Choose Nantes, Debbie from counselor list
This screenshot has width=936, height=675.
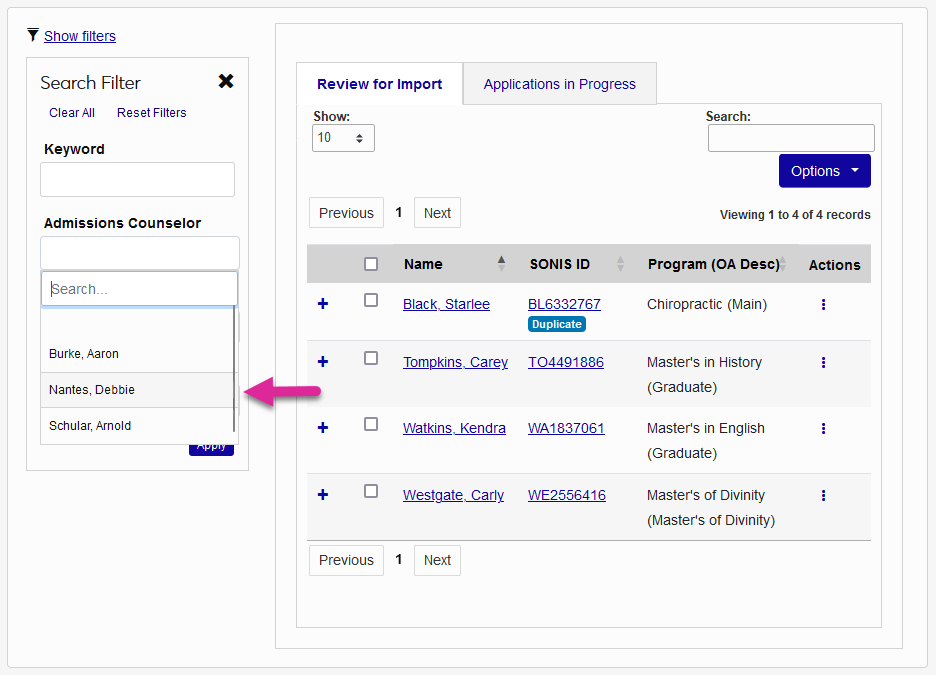pyautogui.click(x=92, y=390)
